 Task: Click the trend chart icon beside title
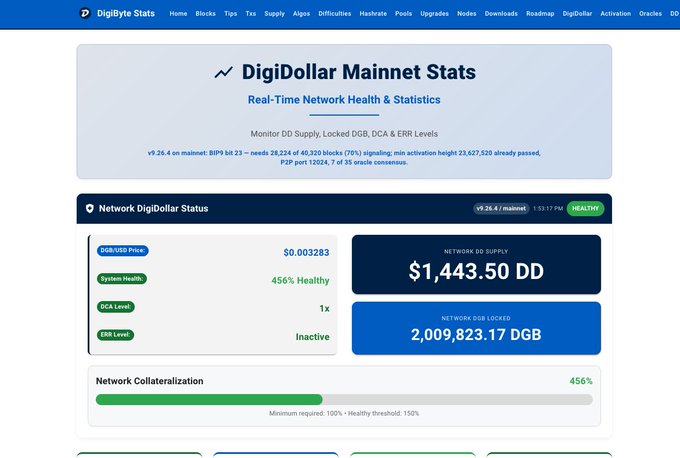coord(224,72)
